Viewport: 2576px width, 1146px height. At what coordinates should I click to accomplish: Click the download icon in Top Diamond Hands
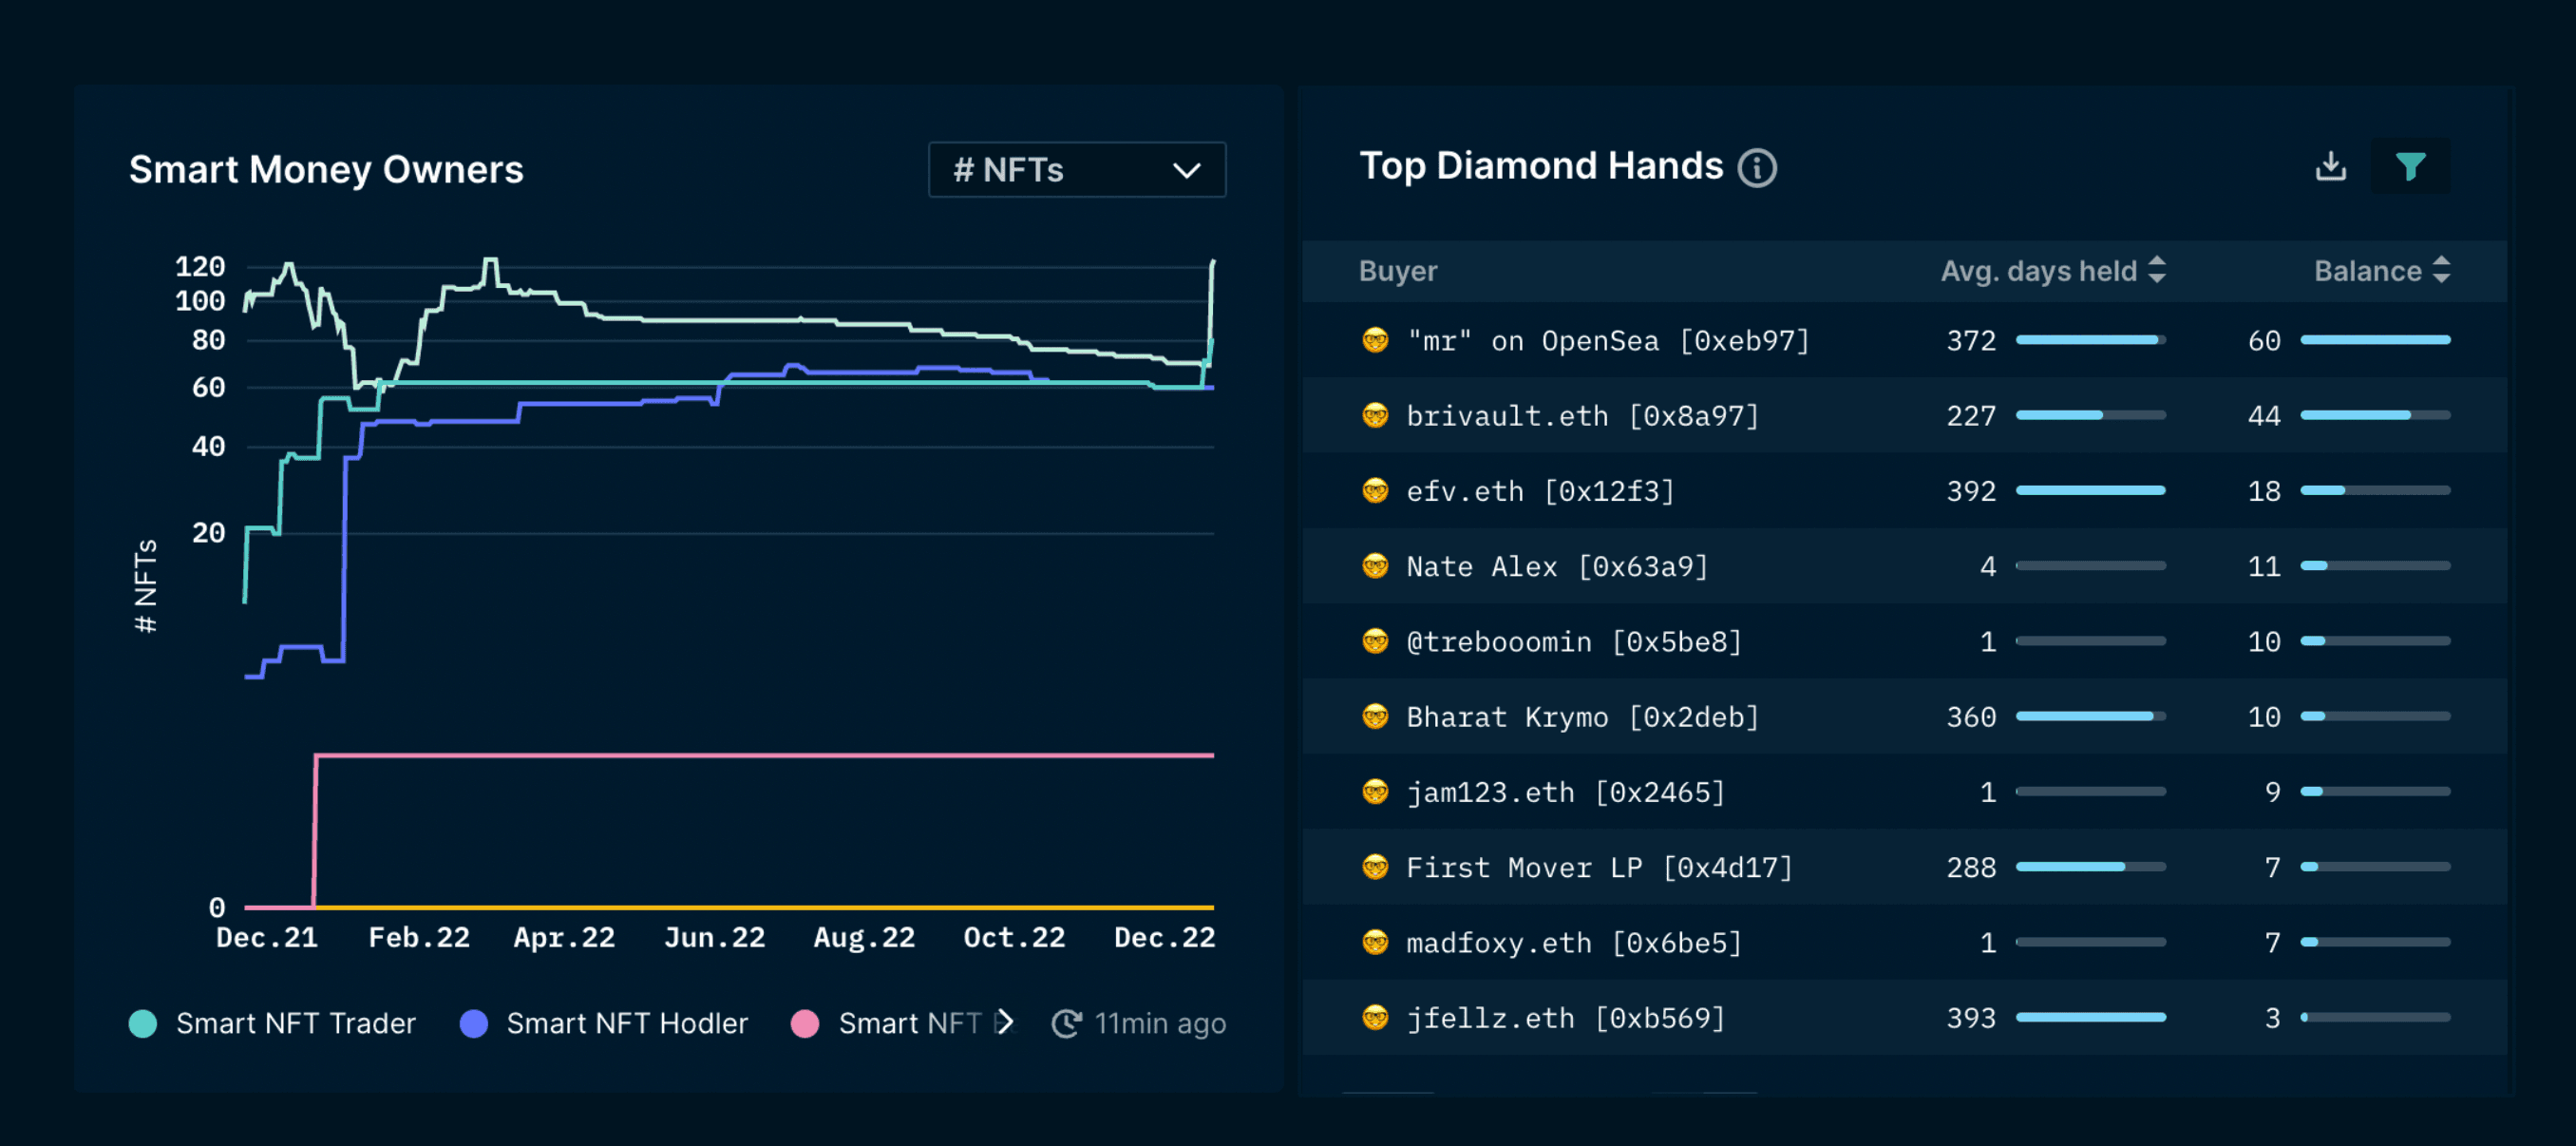pyautogui.click(x=2330, y=166)
